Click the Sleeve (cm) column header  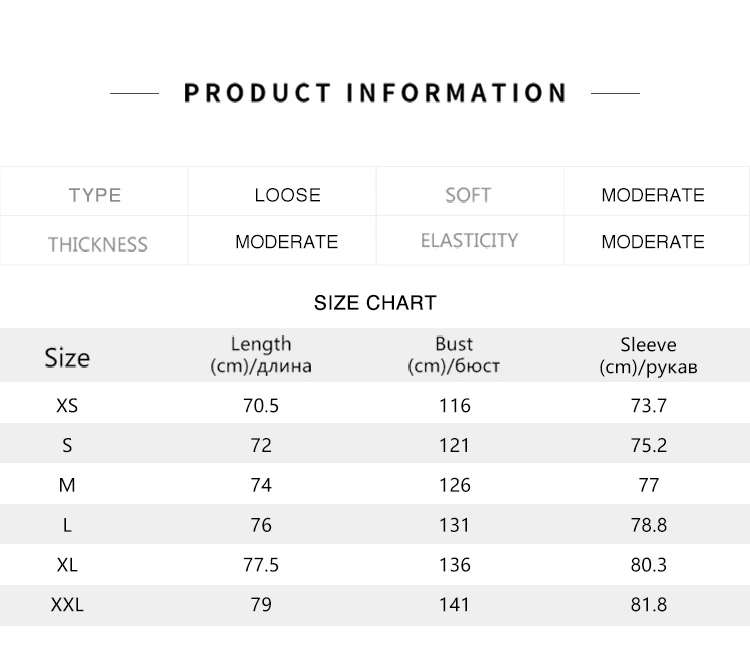tap(648, 355)
